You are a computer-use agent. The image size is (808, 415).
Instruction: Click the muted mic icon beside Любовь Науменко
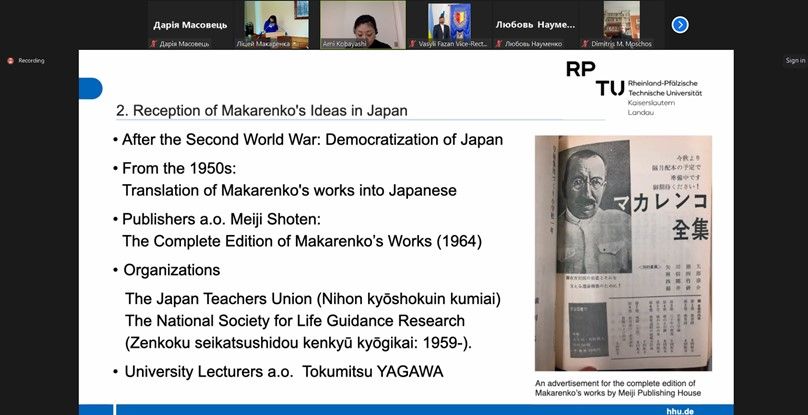tap(498, 44)
